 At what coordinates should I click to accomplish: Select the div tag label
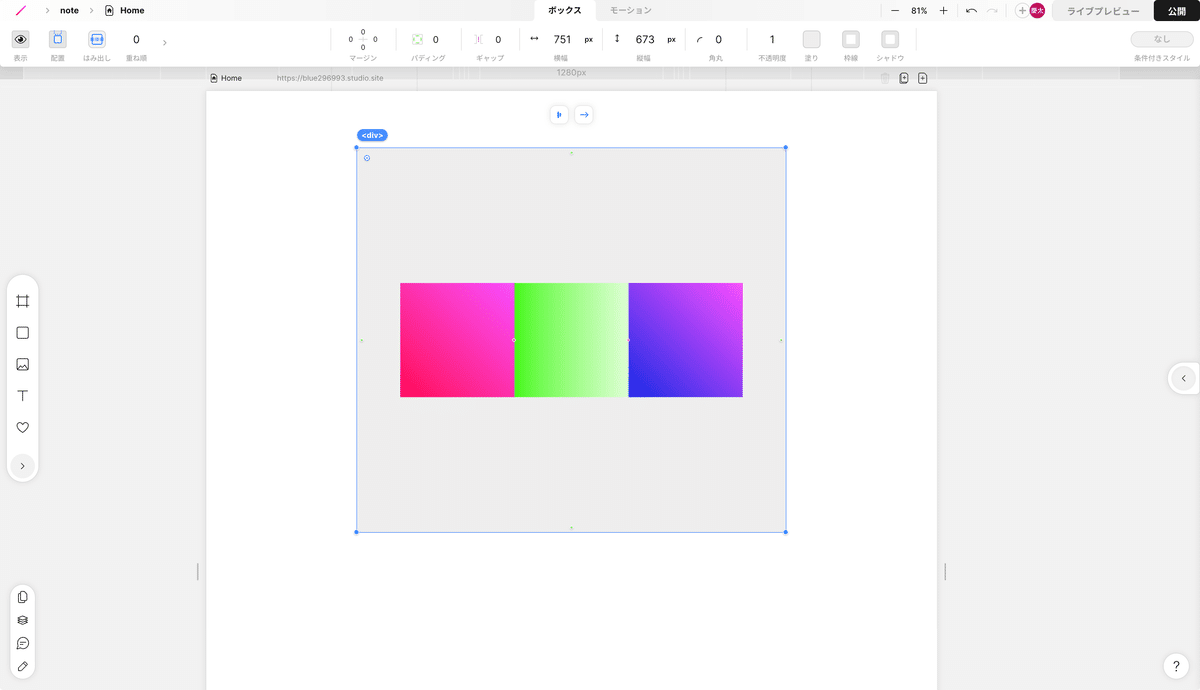[x=372, y=135]
